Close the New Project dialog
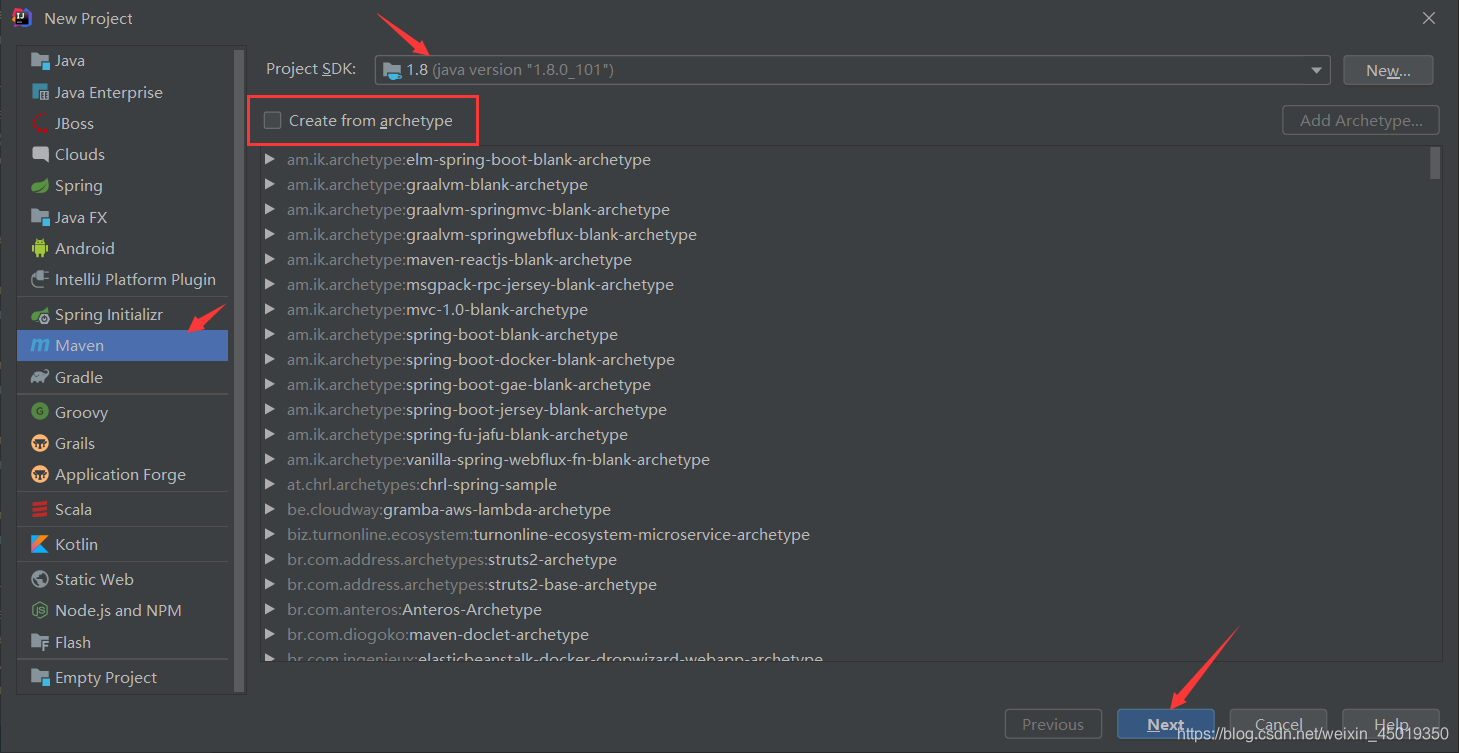 coord(1429,18)
